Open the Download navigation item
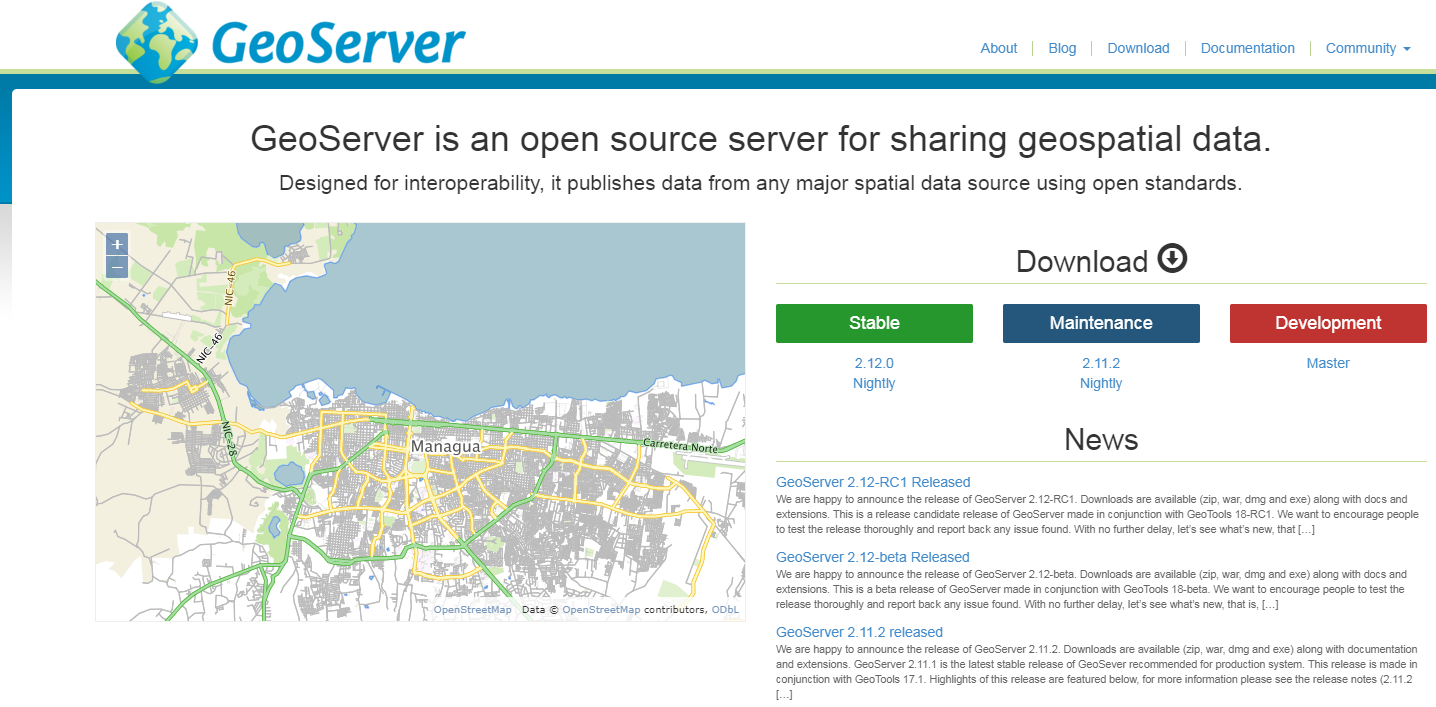1436x707 pixels. [1138, 48]
